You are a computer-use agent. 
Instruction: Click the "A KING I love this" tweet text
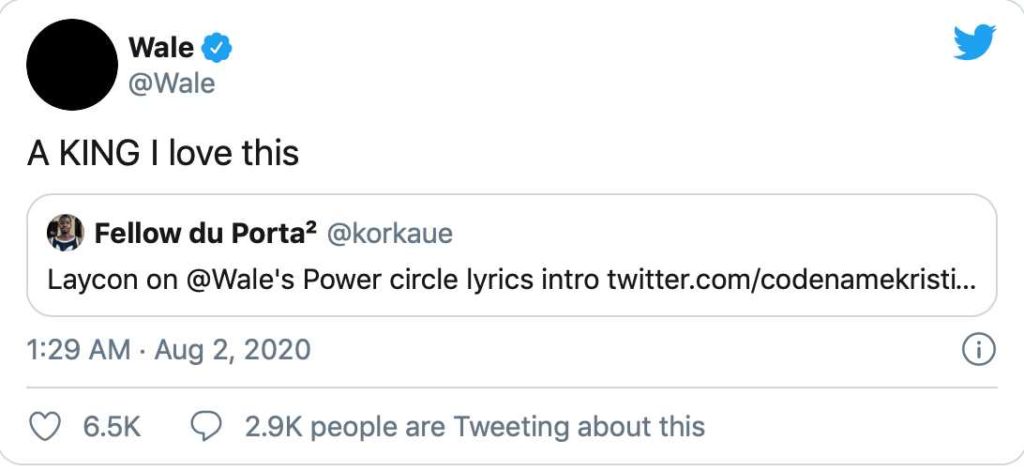click(162, 153)
